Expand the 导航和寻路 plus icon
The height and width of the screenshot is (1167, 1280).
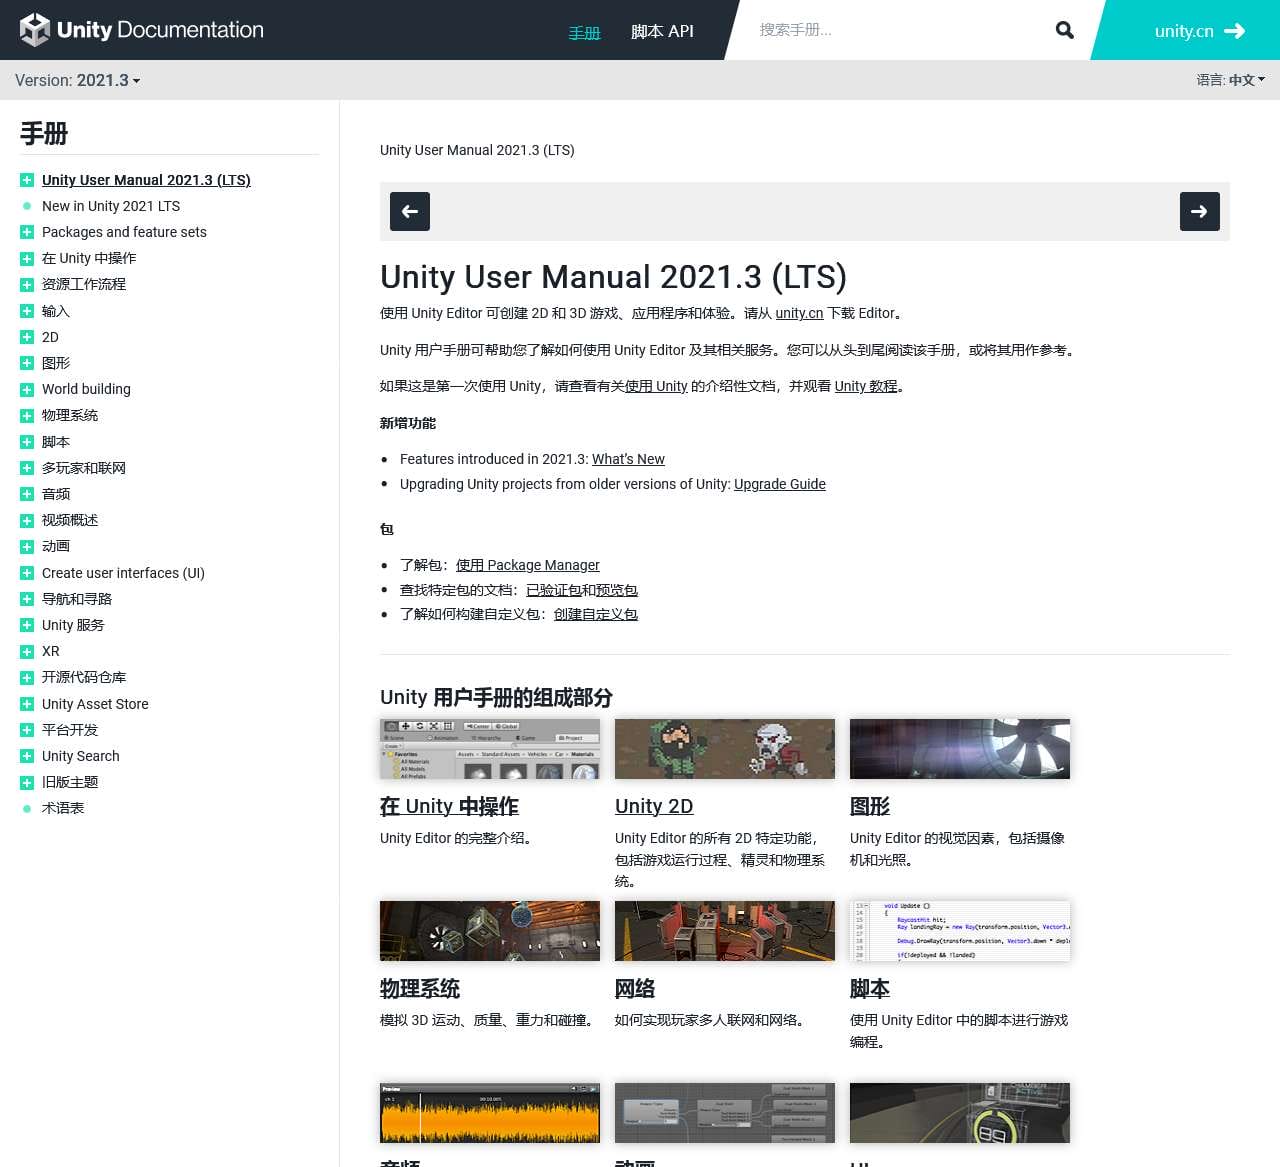pyautogui.click(x=27, y=599)
